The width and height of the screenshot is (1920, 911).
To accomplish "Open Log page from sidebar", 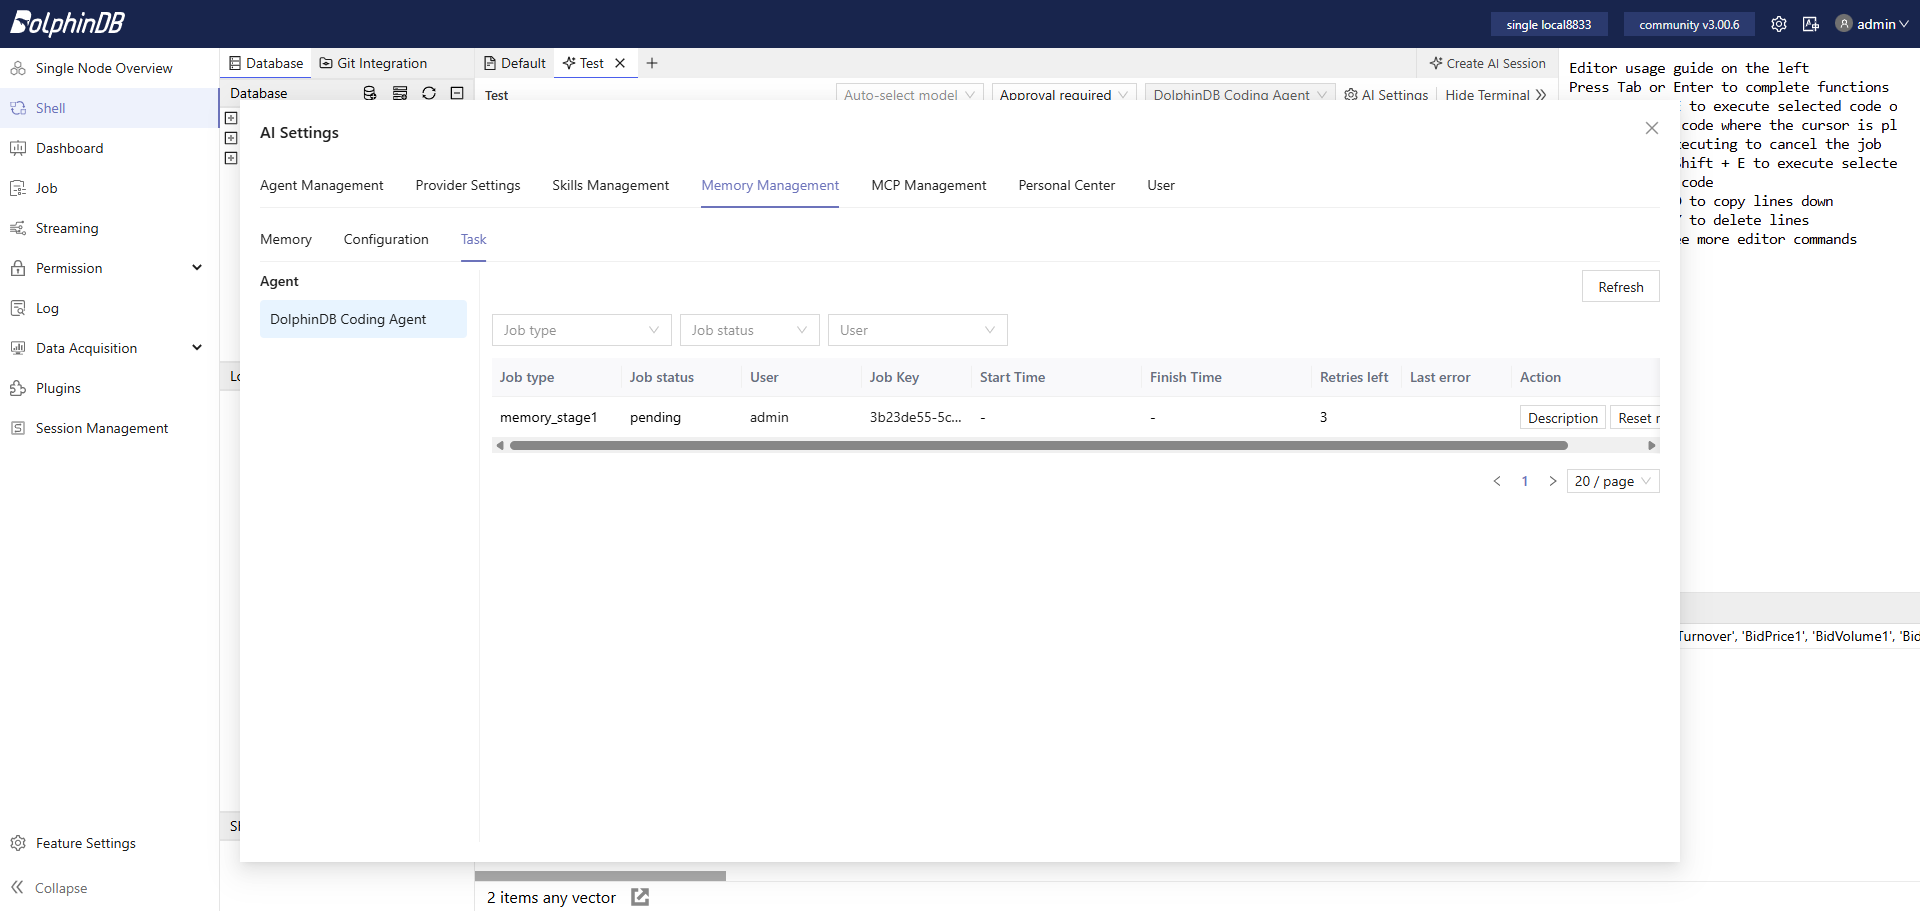I will tap(47, 308).
